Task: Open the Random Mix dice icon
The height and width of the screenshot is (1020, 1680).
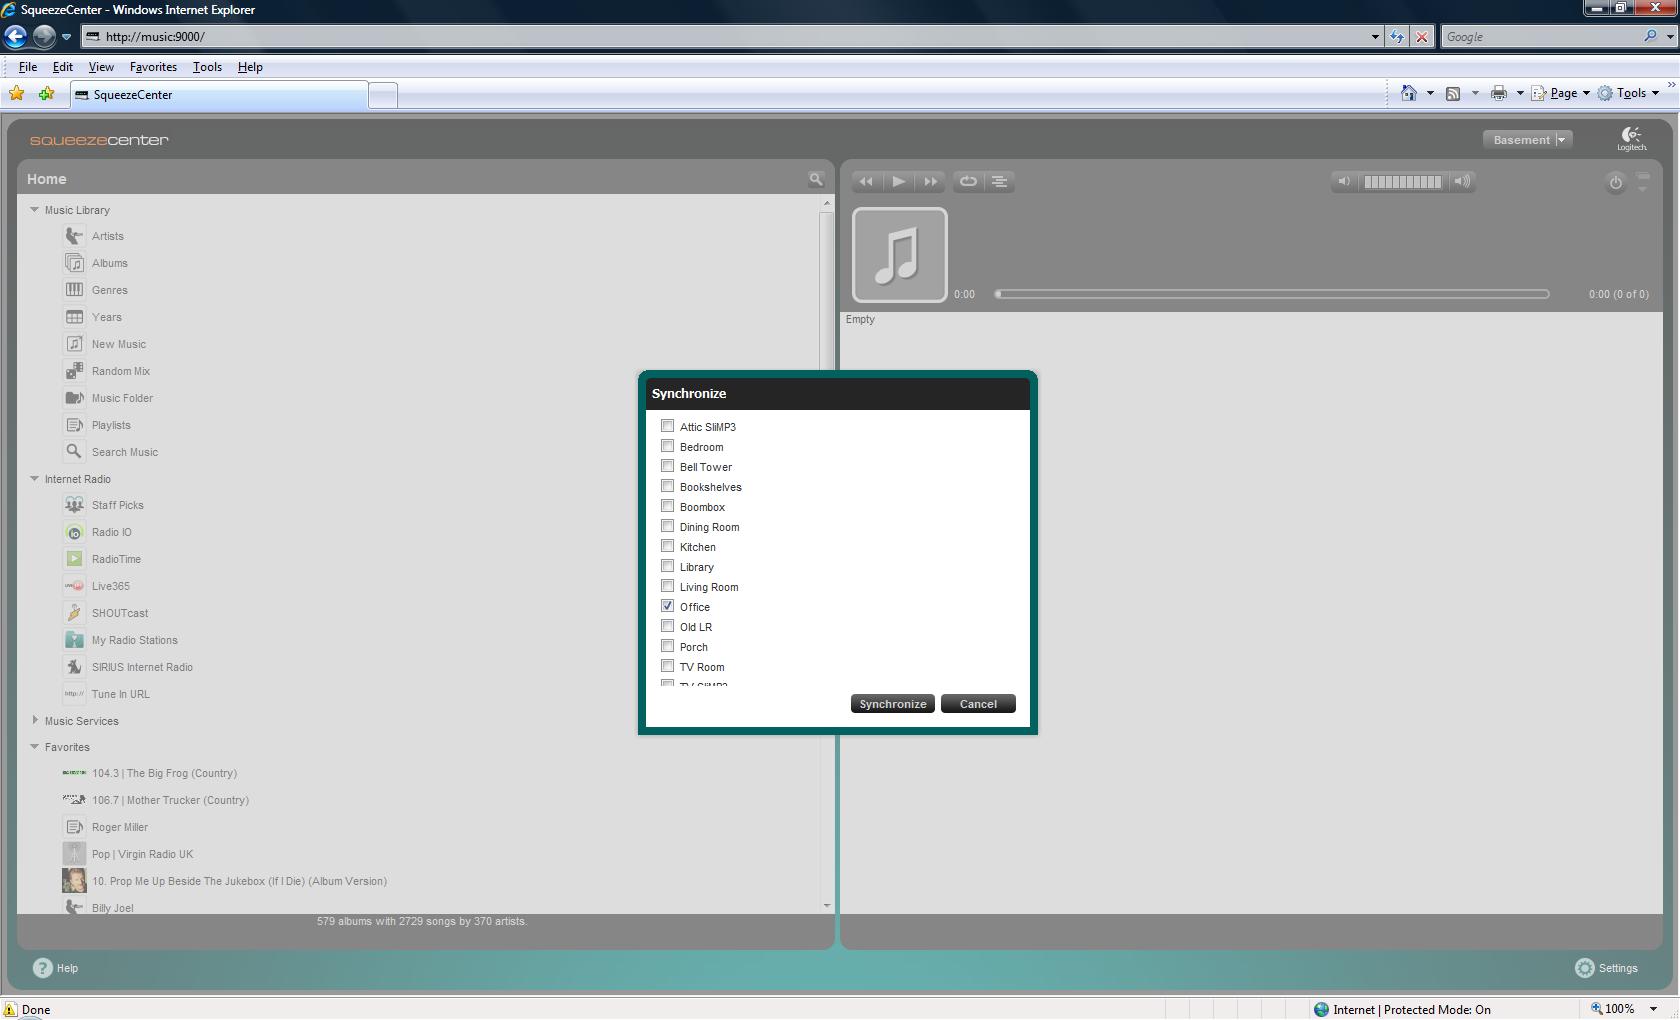Action: (x=74, y=371)
